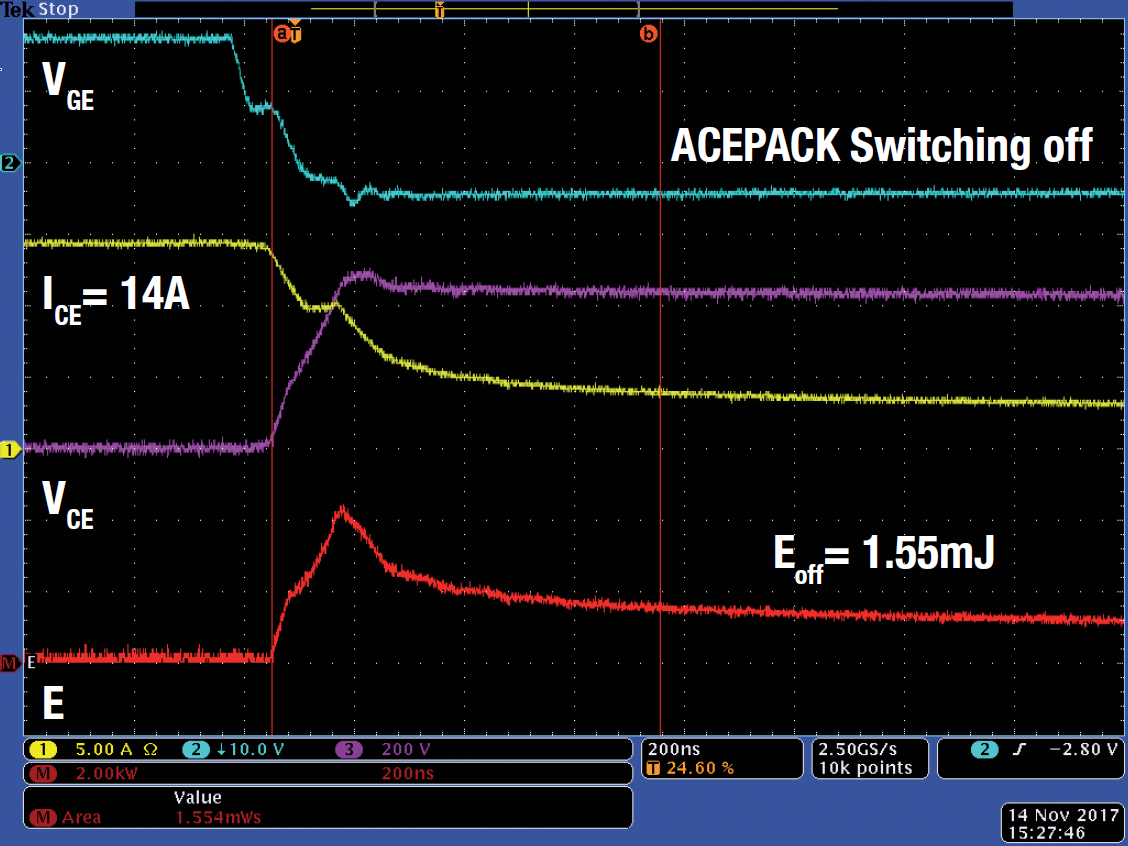1128x846 pixels.
Task: Select the orange cursor a marker
Action: click(x=281, y=33)
